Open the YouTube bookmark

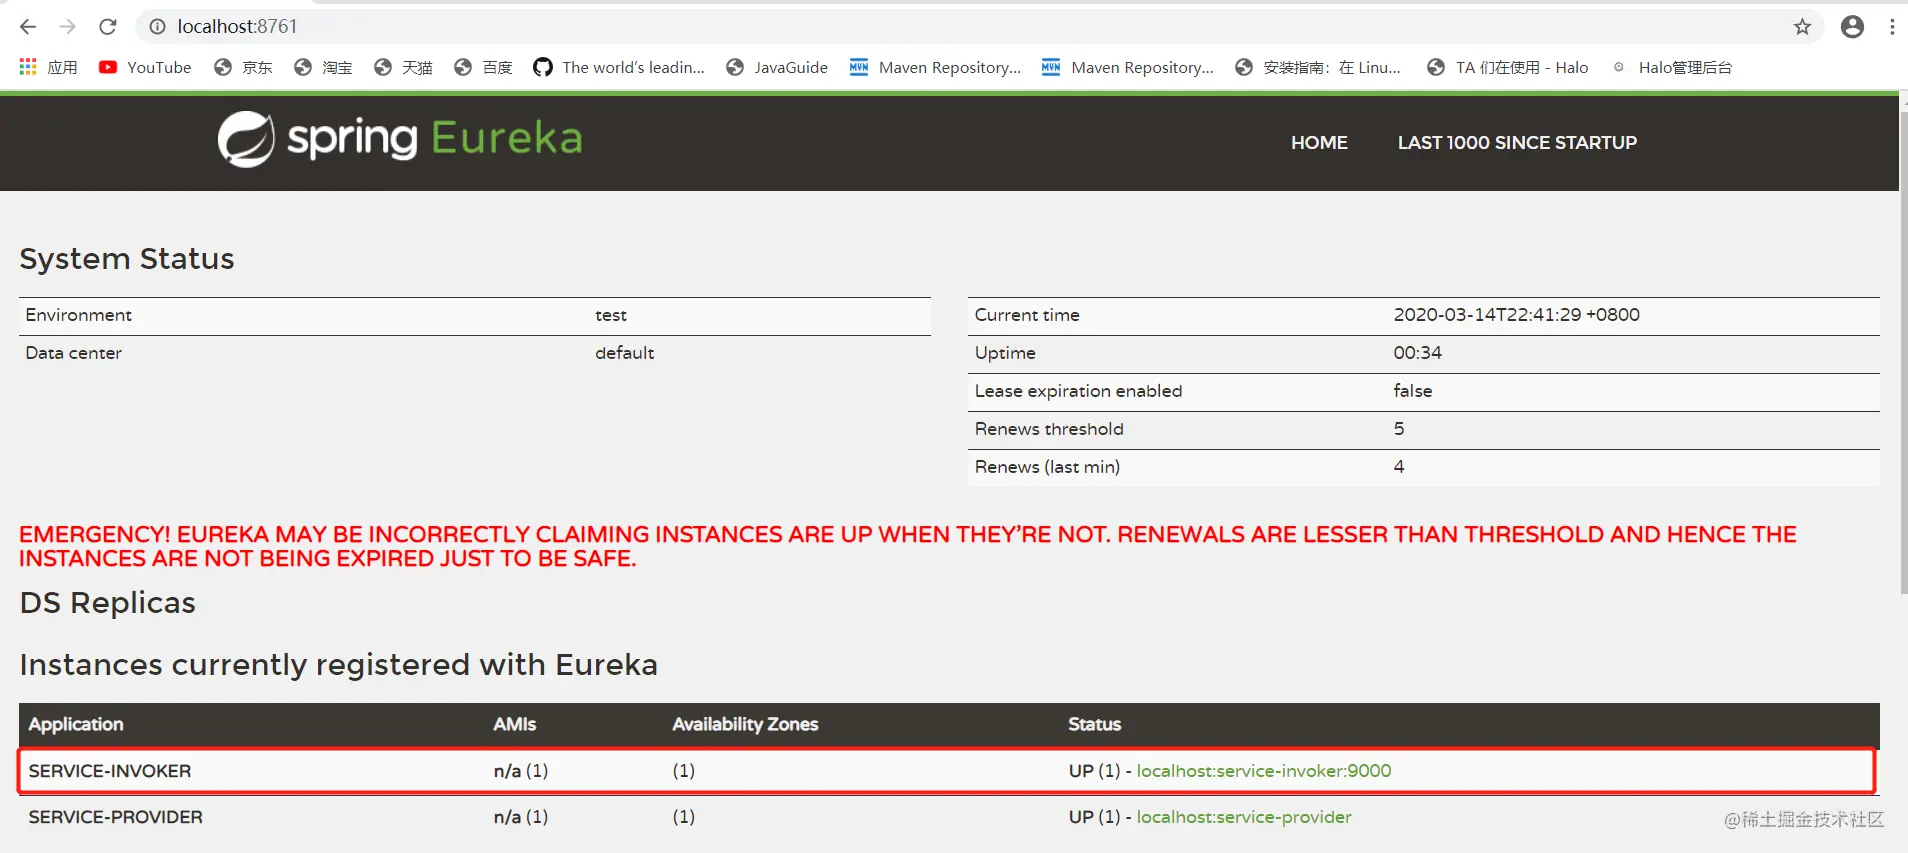click(x=146, y=67)
